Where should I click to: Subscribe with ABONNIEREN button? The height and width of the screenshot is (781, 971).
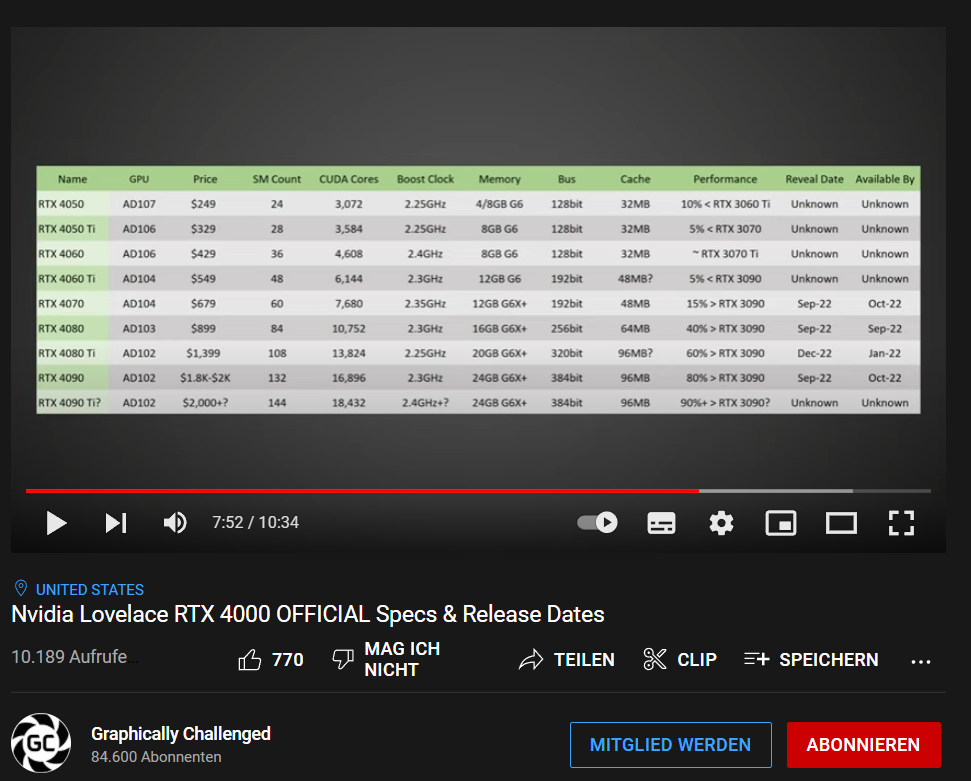(863, 744)
